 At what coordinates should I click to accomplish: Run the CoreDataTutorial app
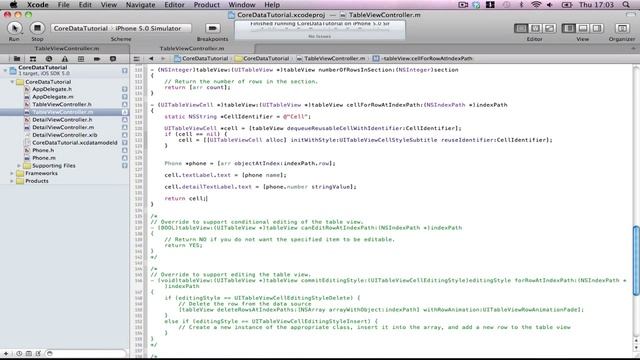[14, 28]
